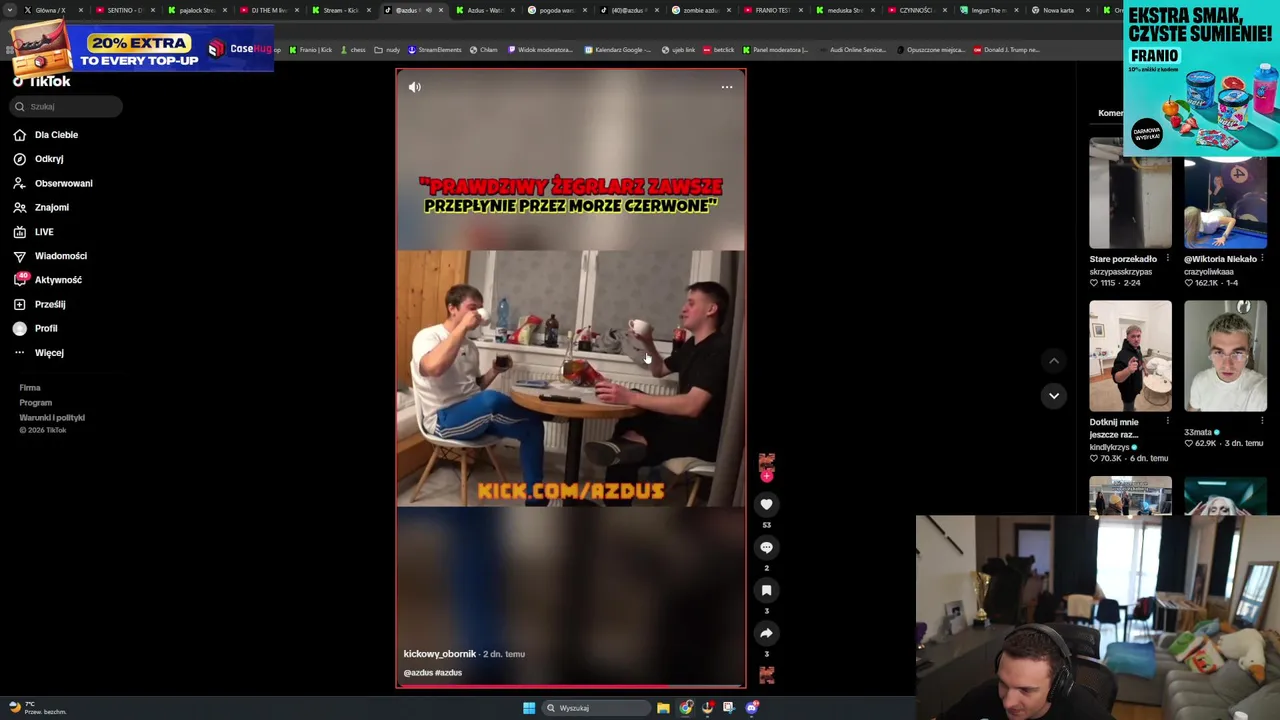The image size is (1280, 720).
Task: Click the Wyszukaj taskbar search box
Action: (595, 708)
